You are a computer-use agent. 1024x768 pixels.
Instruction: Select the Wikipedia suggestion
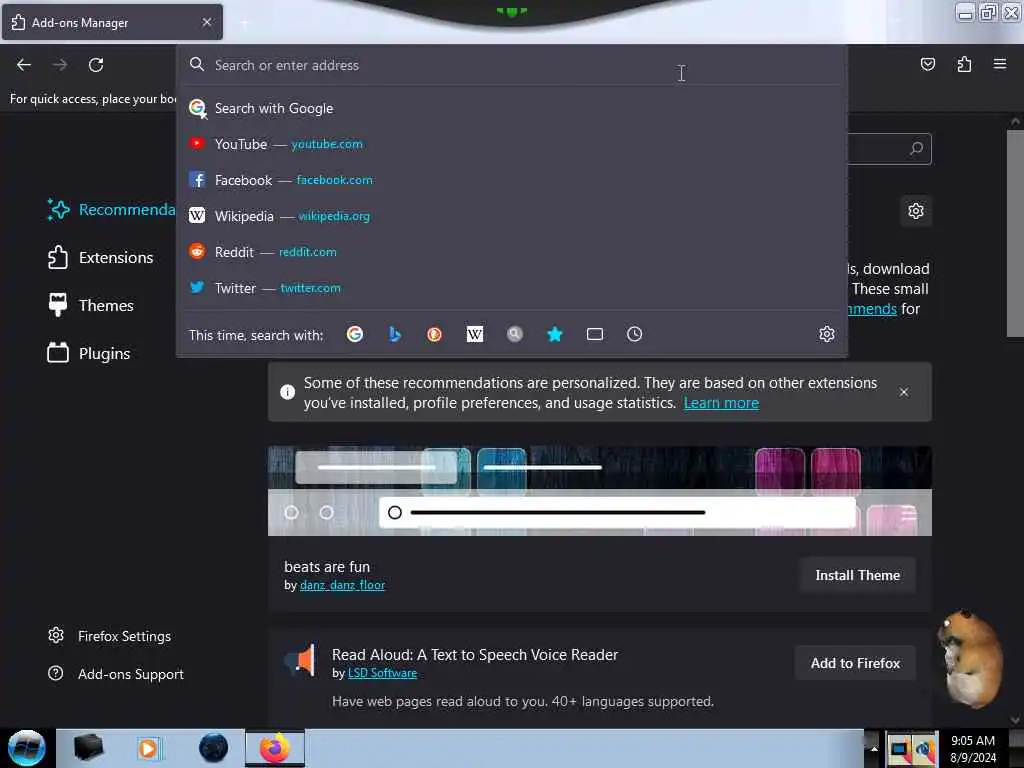511,216
